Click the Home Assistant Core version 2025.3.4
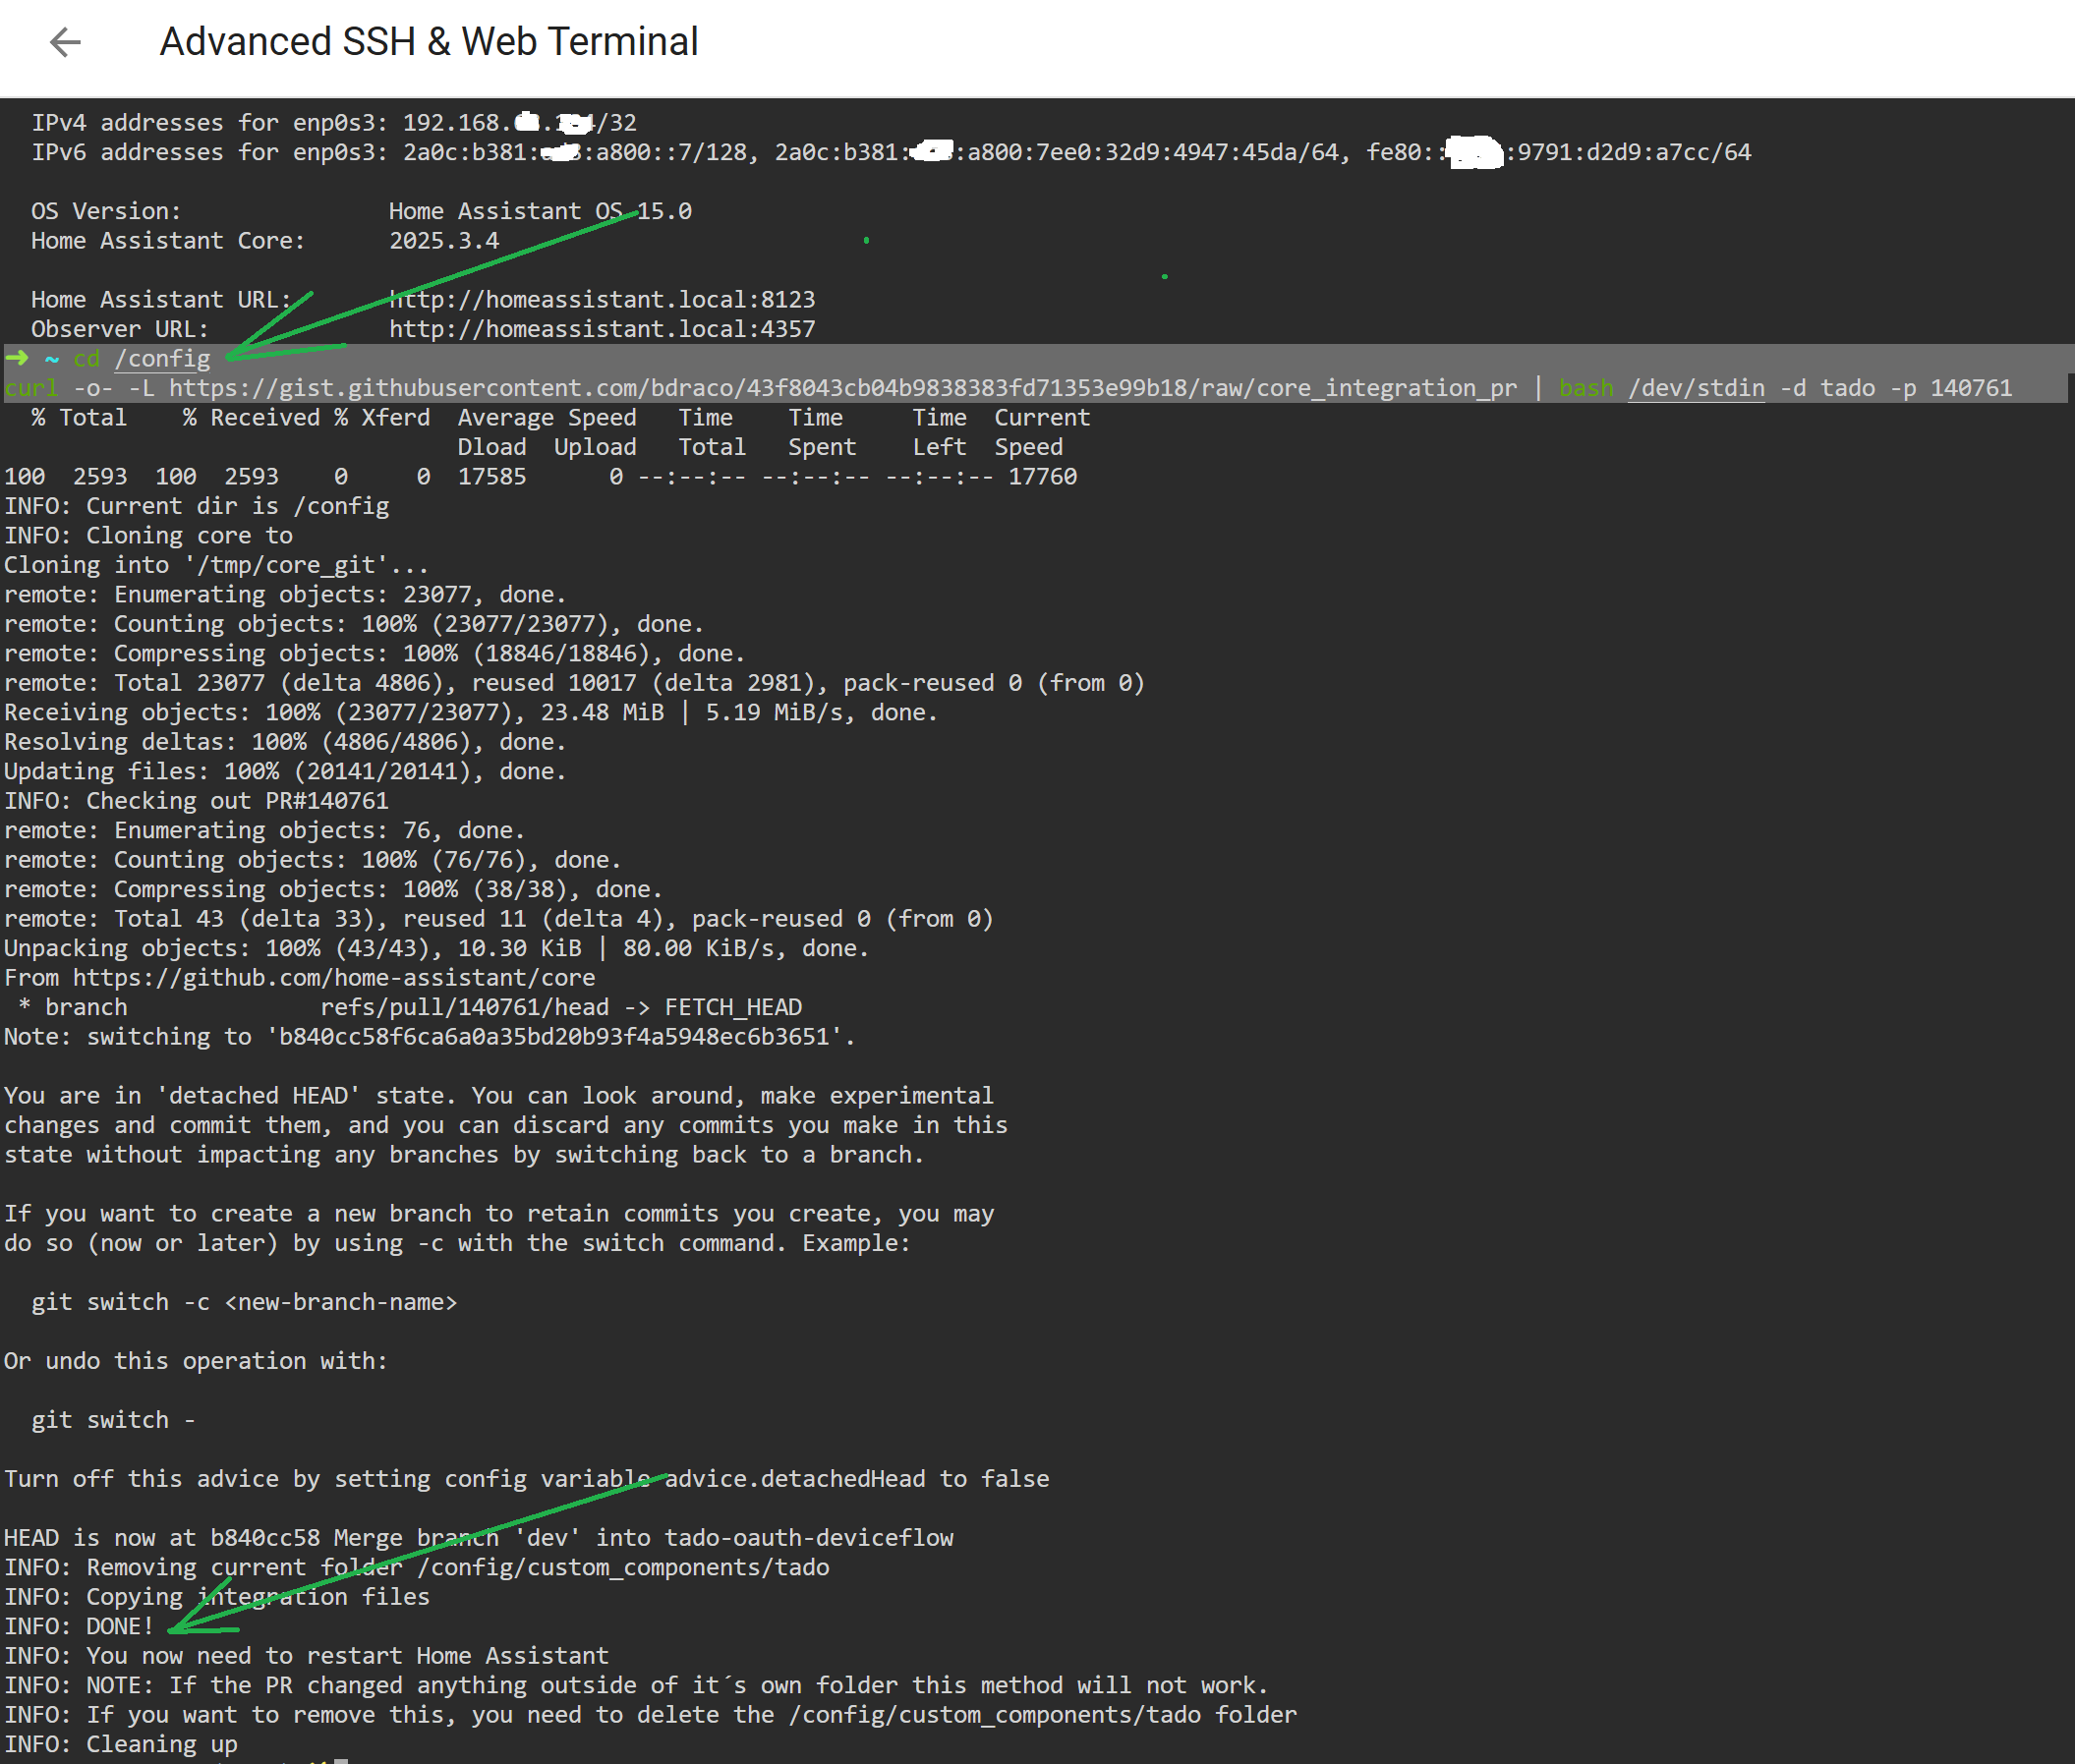This screenshot has height=1764, width=2075. tap(443, 241)
